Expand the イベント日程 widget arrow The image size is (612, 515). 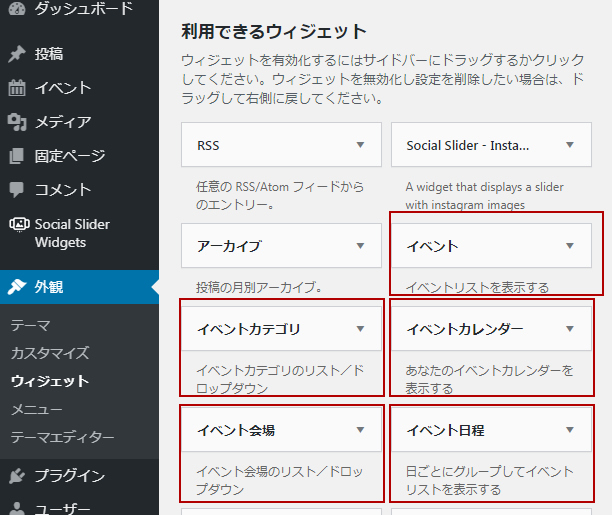(x=569, y=430)
